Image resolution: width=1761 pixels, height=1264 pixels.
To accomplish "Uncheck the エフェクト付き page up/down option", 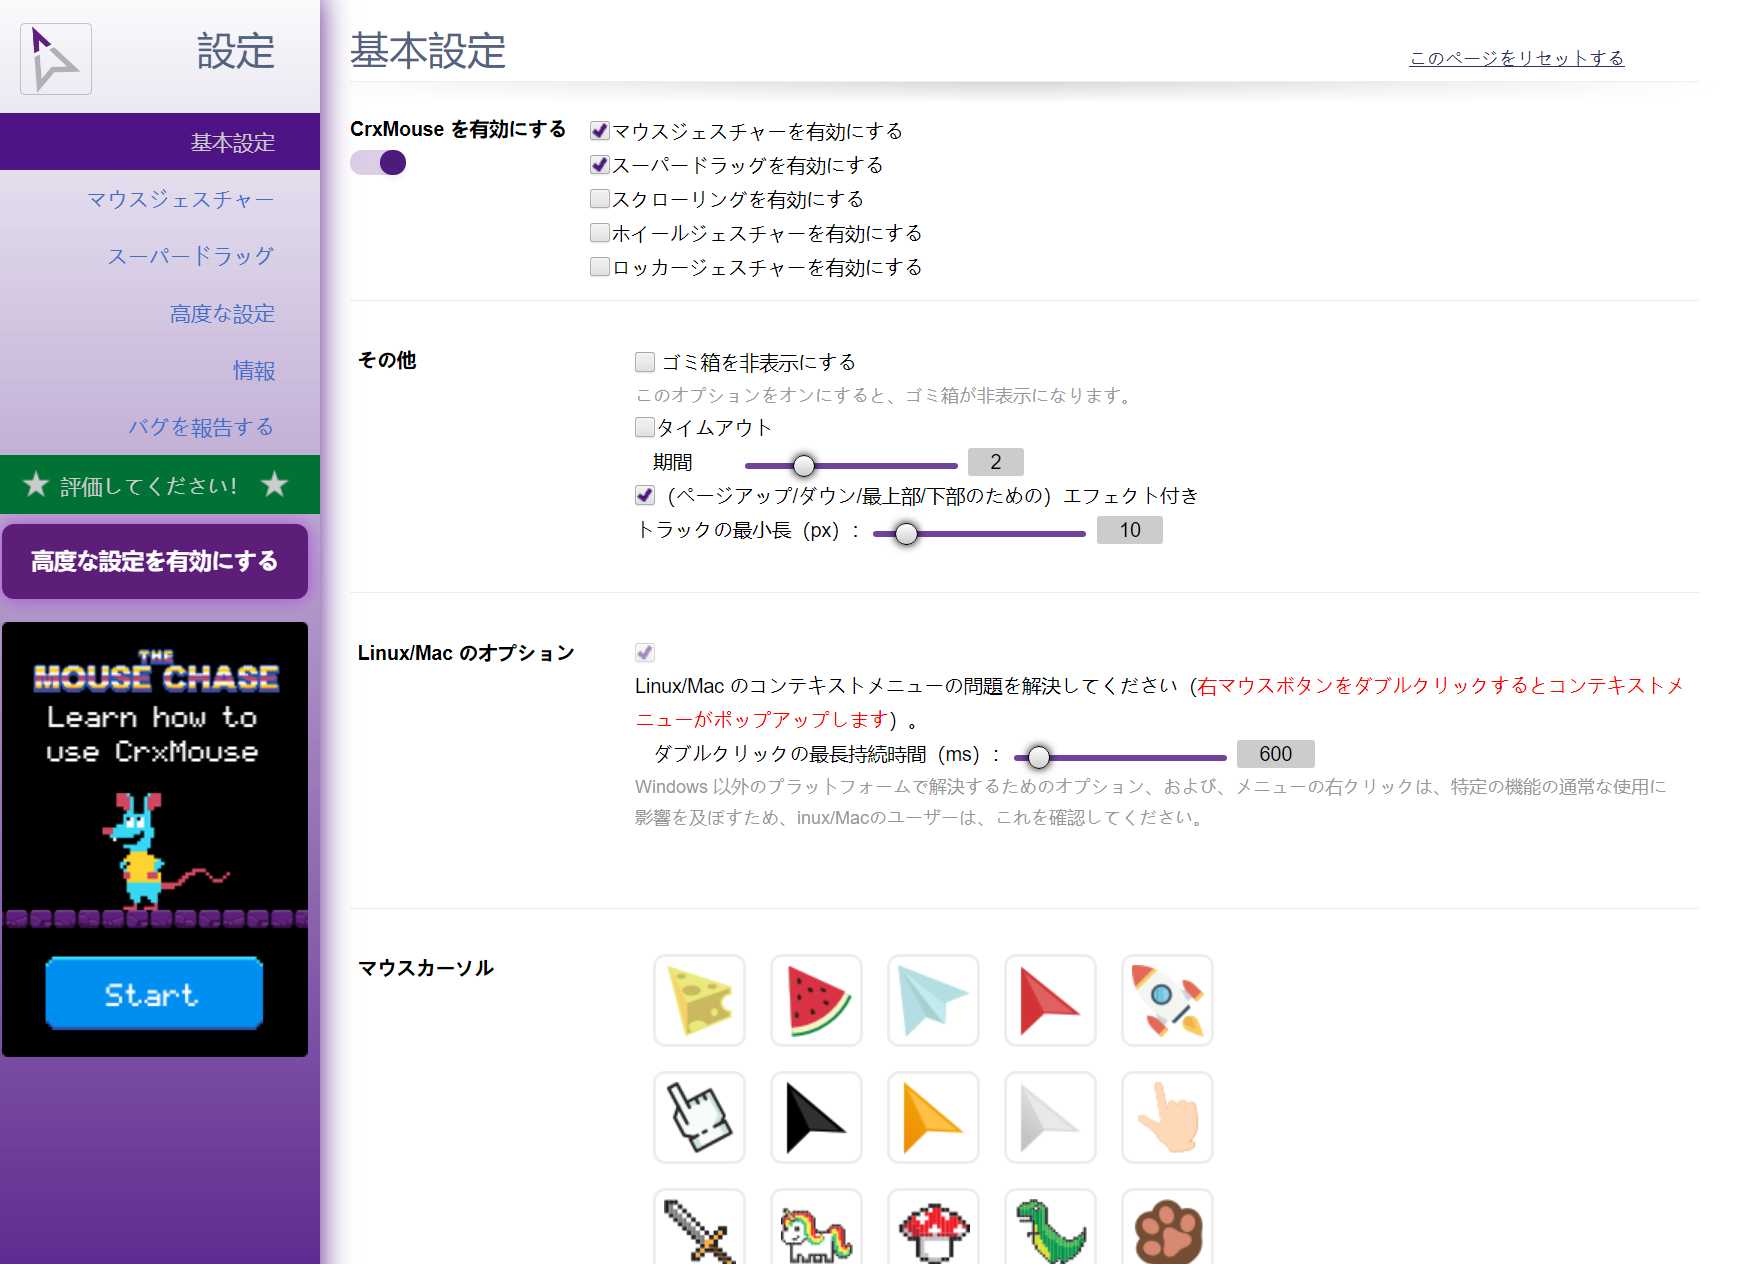I will click(x=645, y=496).
